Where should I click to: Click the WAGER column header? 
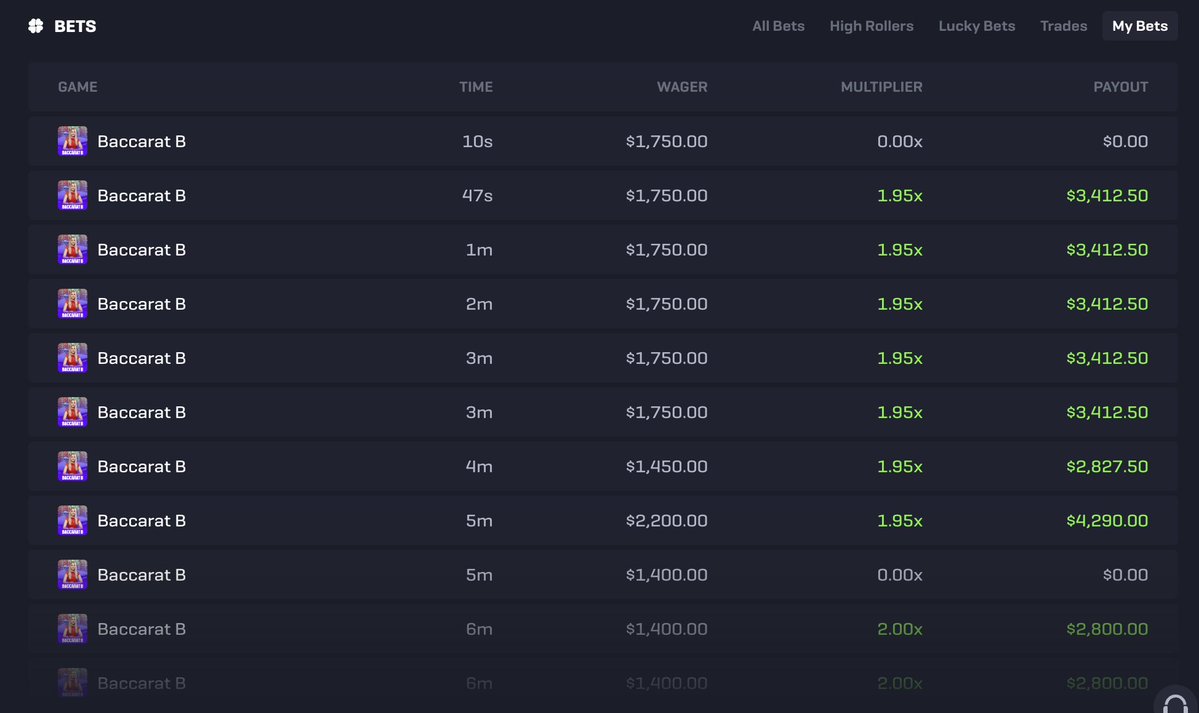(682, 87)
